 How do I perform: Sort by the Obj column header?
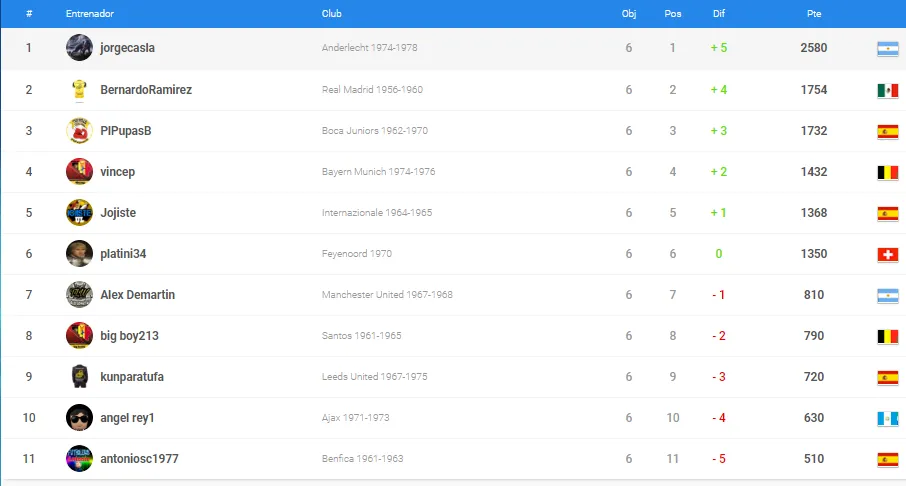point(629,13)
